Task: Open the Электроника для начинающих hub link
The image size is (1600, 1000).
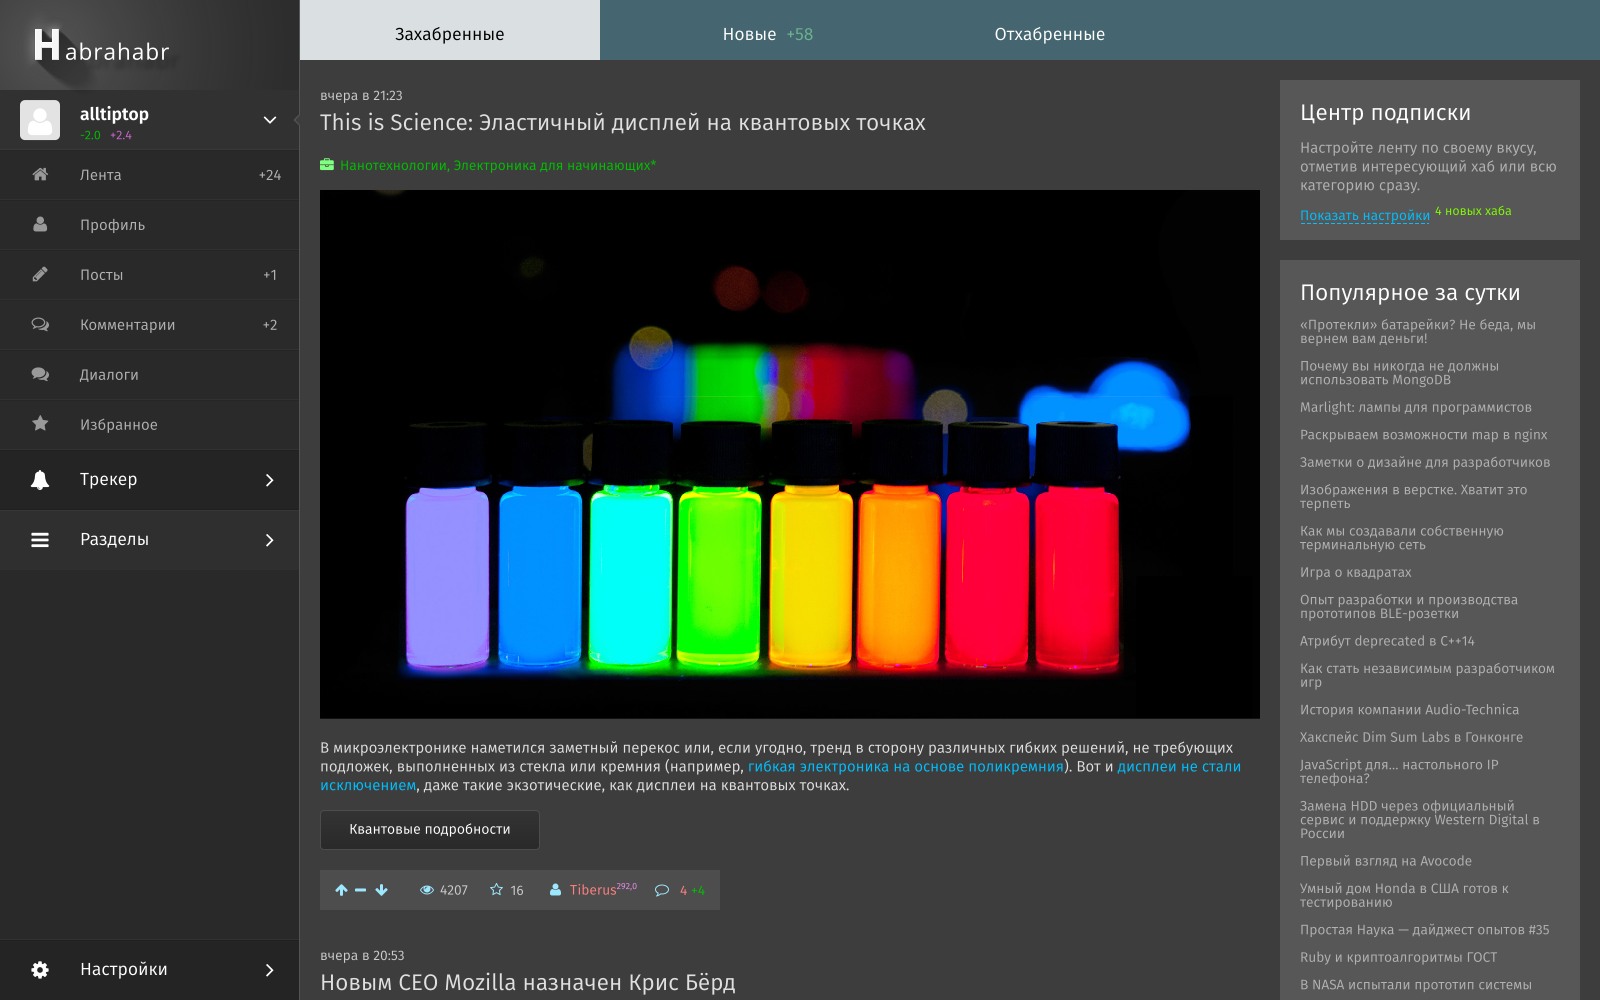Action: point(553,165)
